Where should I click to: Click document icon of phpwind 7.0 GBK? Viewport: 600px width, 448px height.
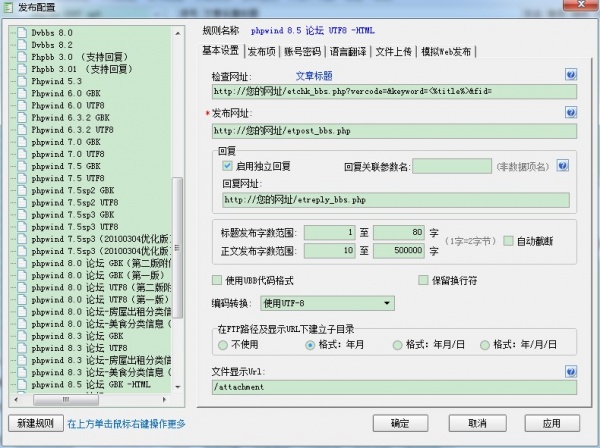coord(22,142)
